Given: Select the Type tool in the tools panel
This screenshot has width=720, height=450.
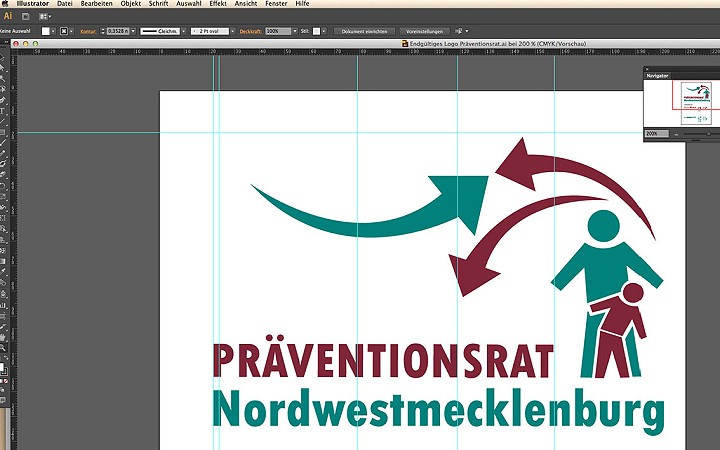Looking at the screenshot, I should (x=2, y=111).
